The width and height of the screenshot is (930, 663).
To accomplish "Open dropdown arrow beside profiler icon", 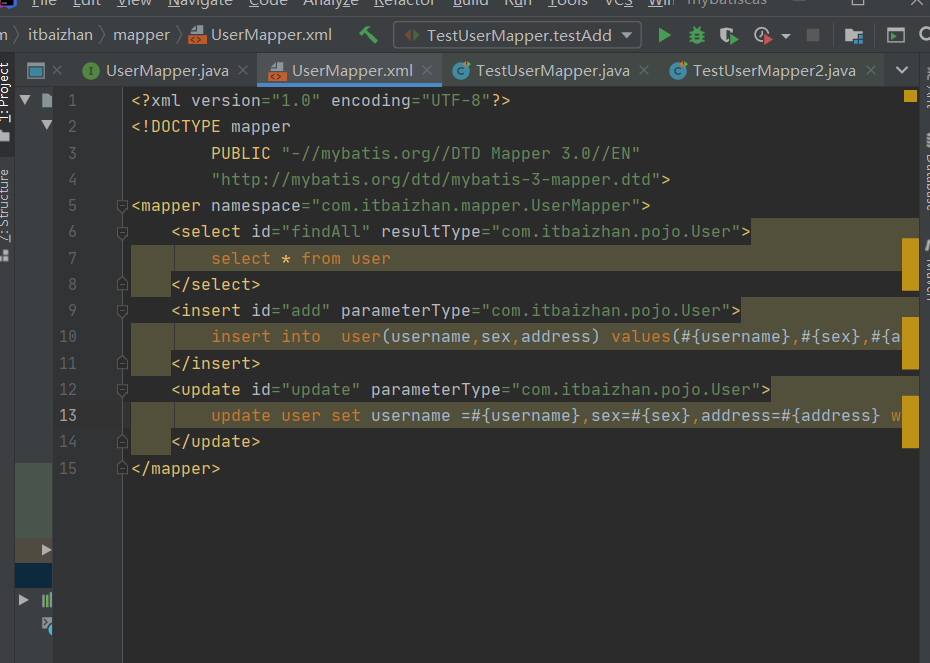I will click(786, 36).
